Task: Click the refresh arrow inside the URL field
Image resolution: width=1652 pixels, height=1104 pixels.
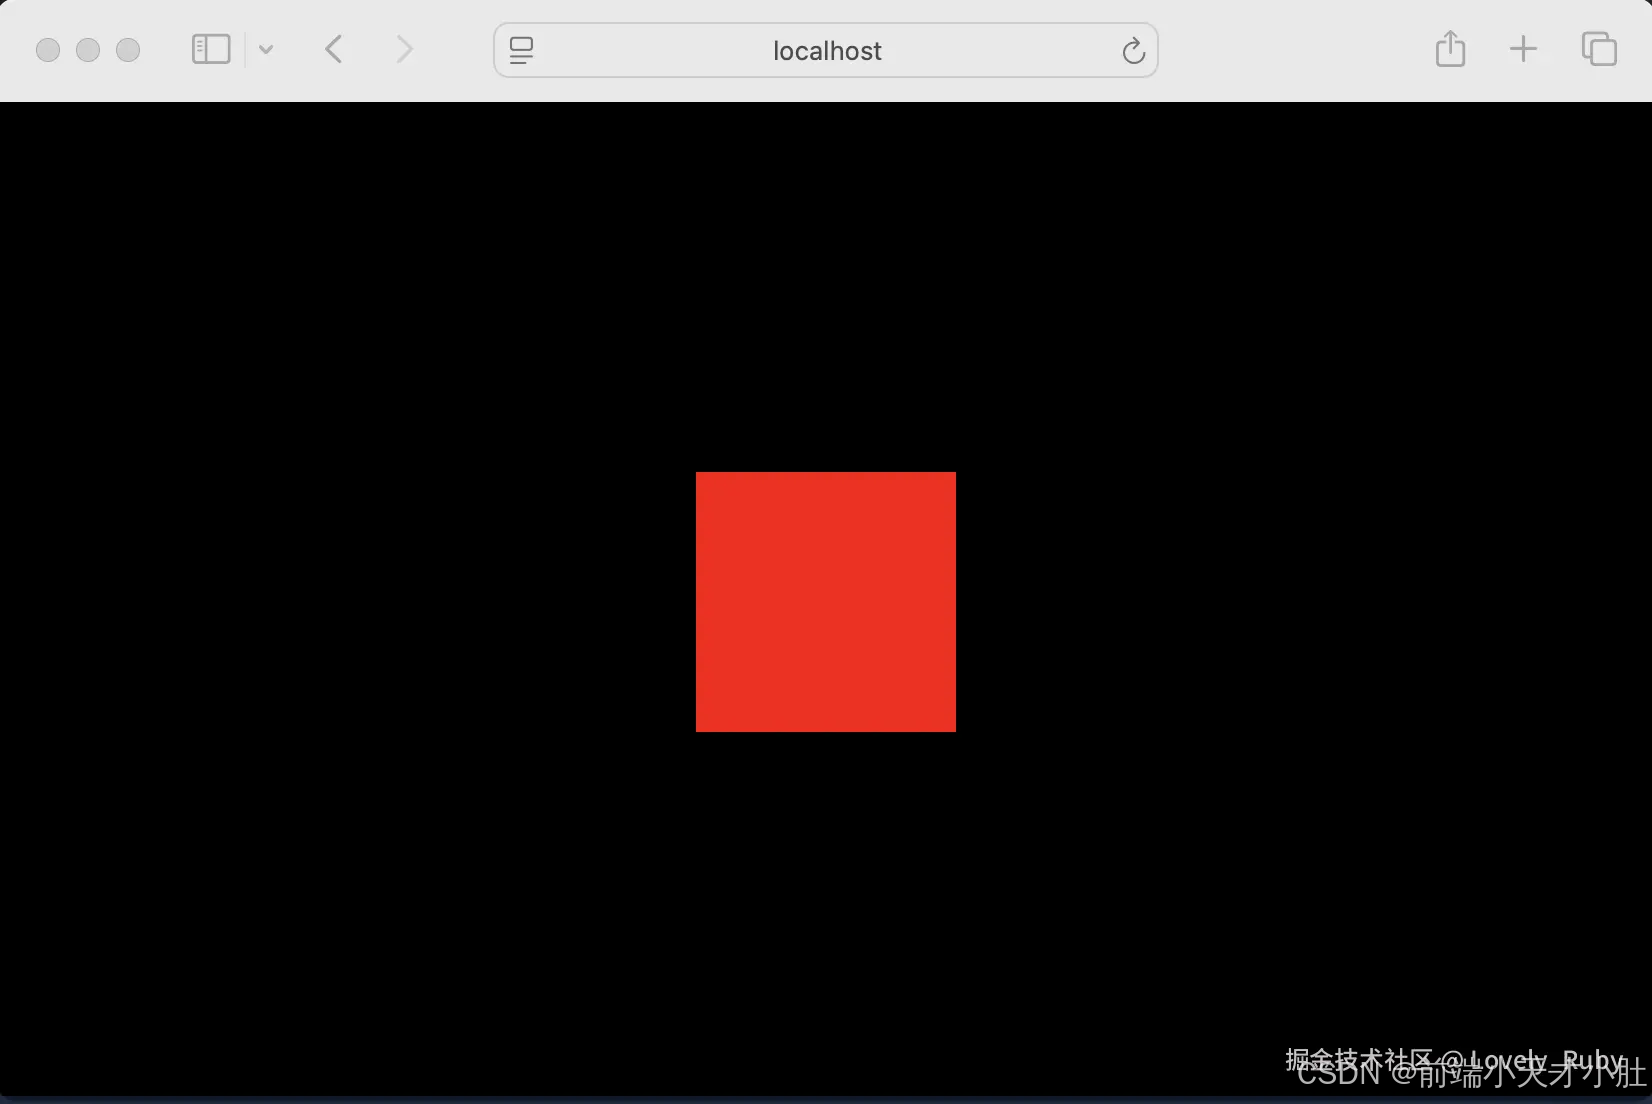Action: [x=1133, y=50]
